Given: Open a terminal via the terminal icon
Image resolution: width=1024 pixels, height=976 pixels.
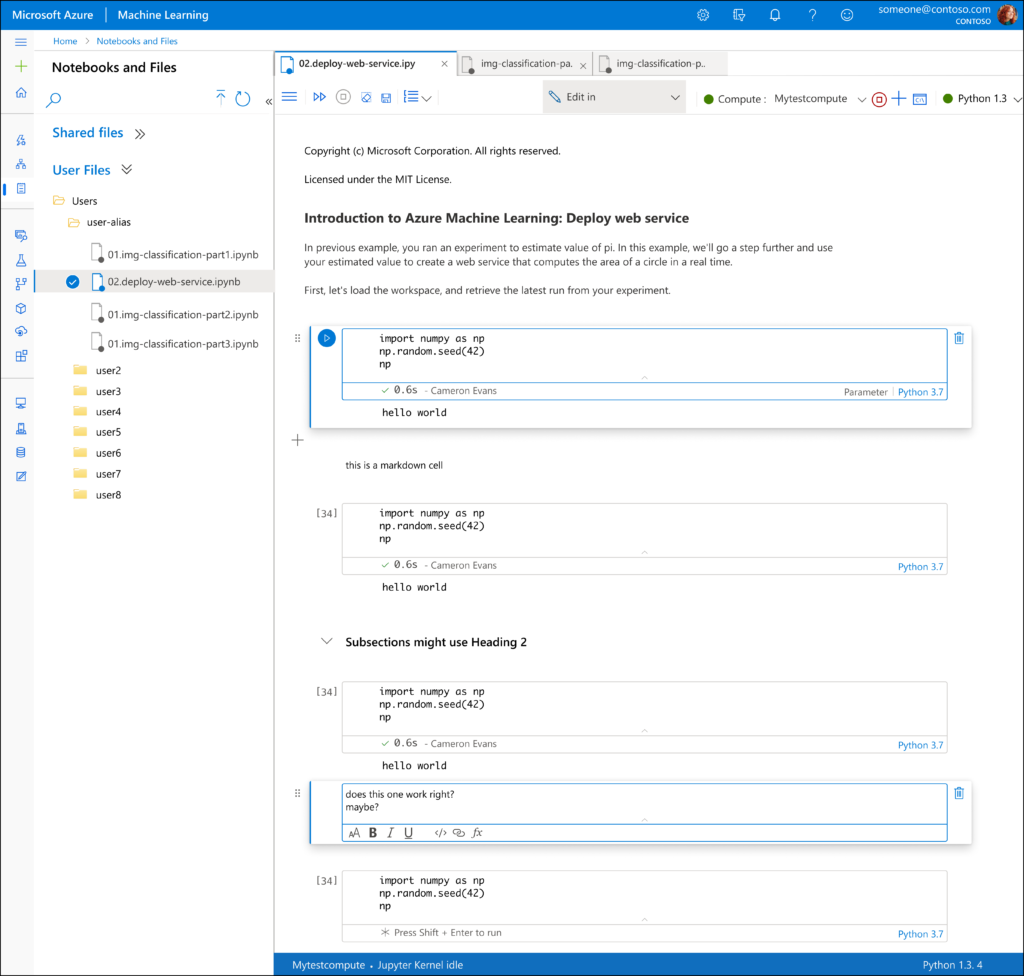Looking at the screenshot, I should click(x=919, y=98).
